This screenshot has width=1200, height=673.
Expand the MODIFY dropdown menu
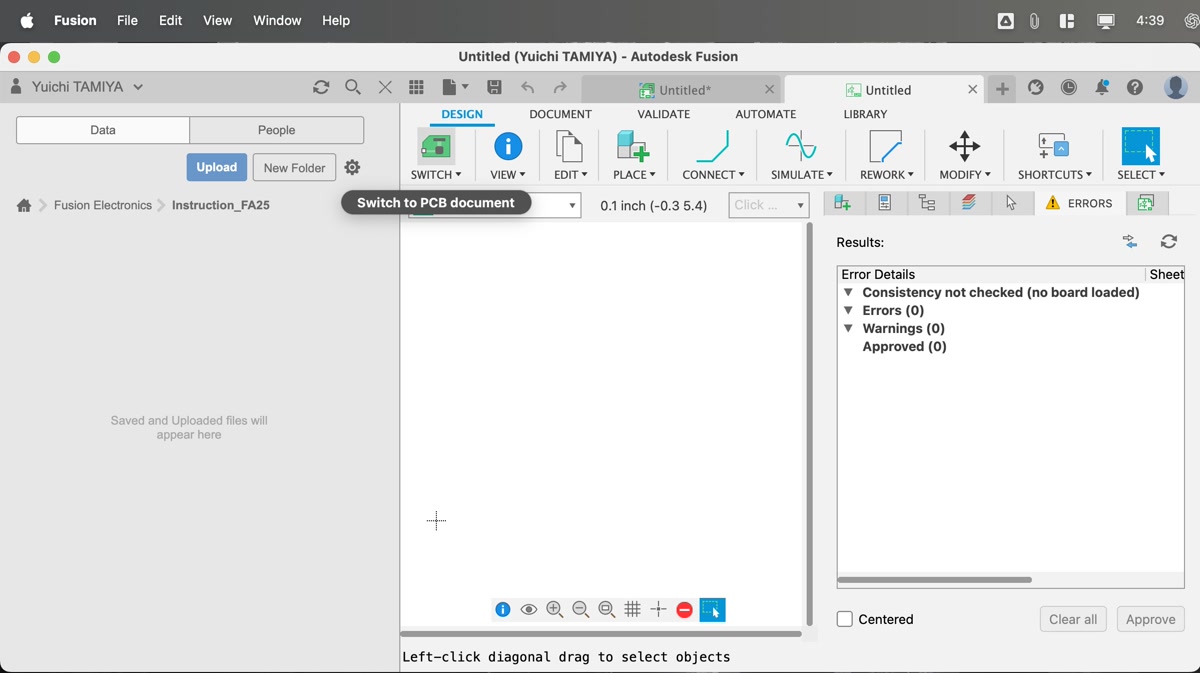tap(965, 175)
